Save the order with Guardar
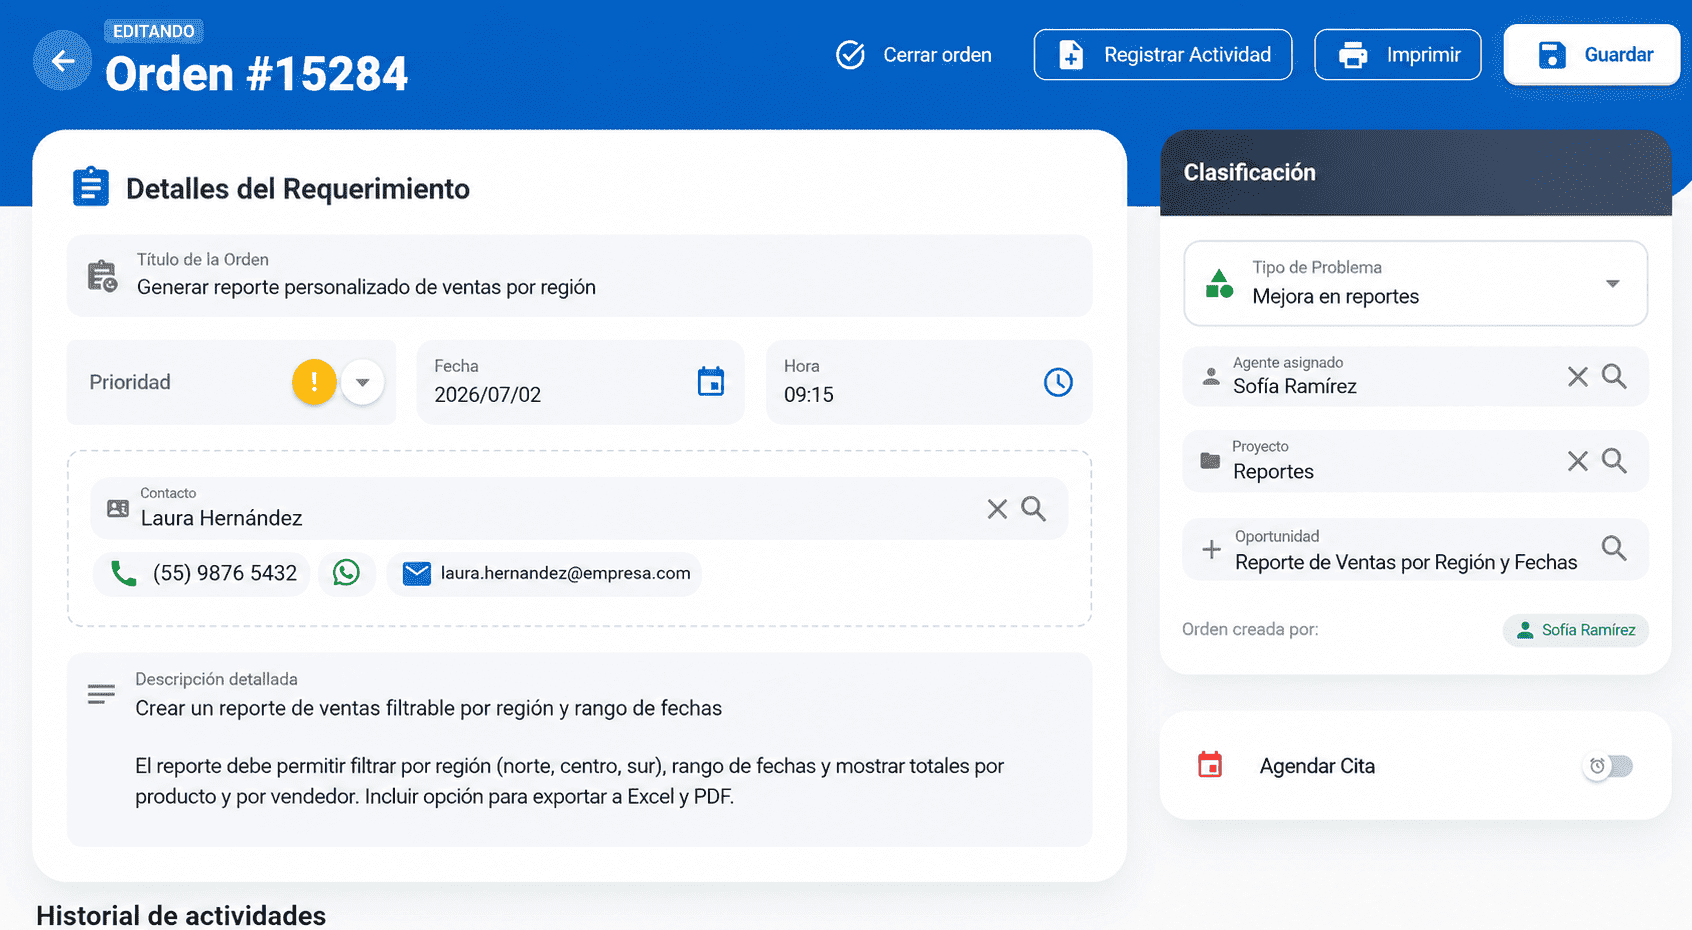 coord(1591,55)
